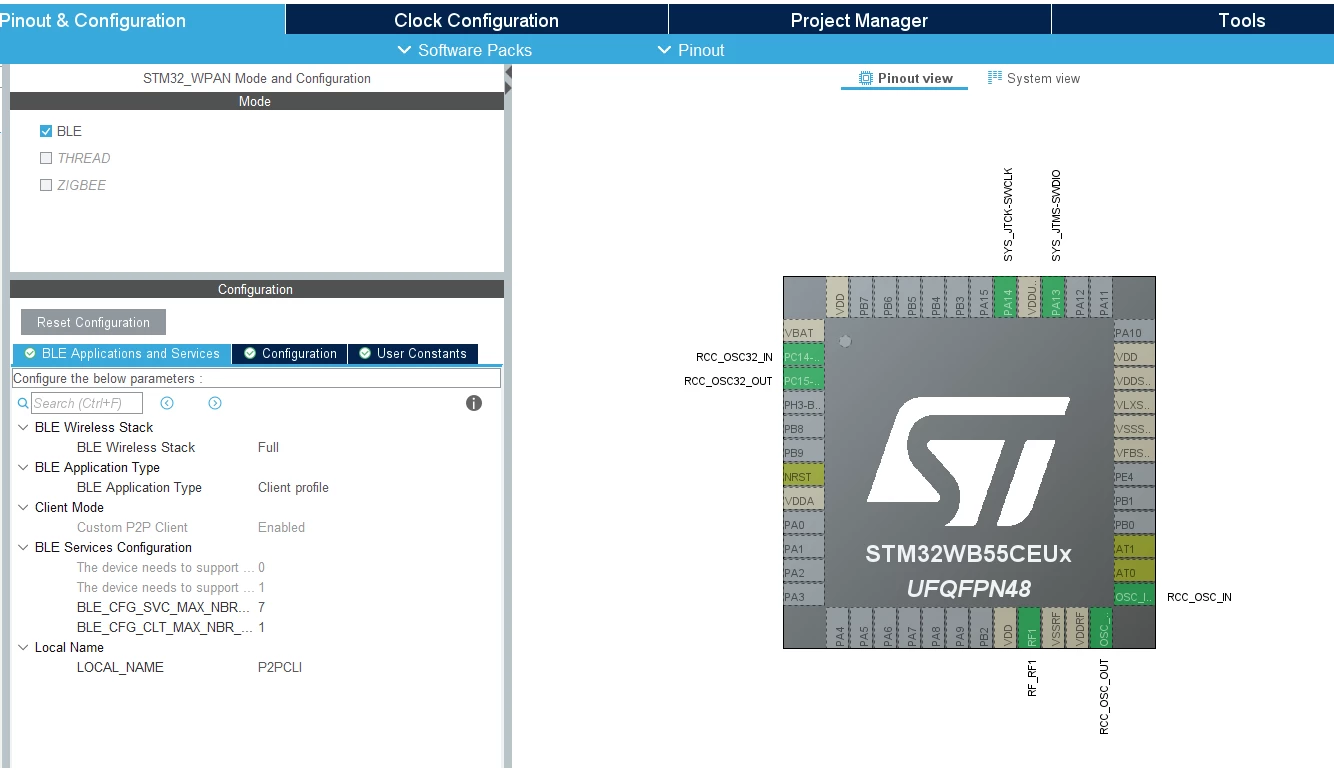Go to the previous search match arrow
The height and width of the screenshot is (770, 1334).
tap(167, 403)
